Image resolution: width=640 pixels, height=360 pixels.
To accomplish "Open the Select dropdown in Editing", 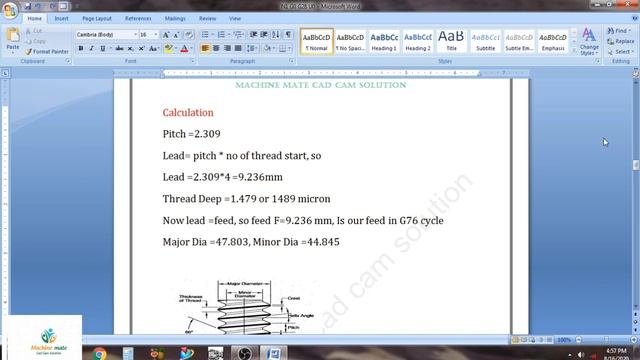I will [x=620, y=52].
